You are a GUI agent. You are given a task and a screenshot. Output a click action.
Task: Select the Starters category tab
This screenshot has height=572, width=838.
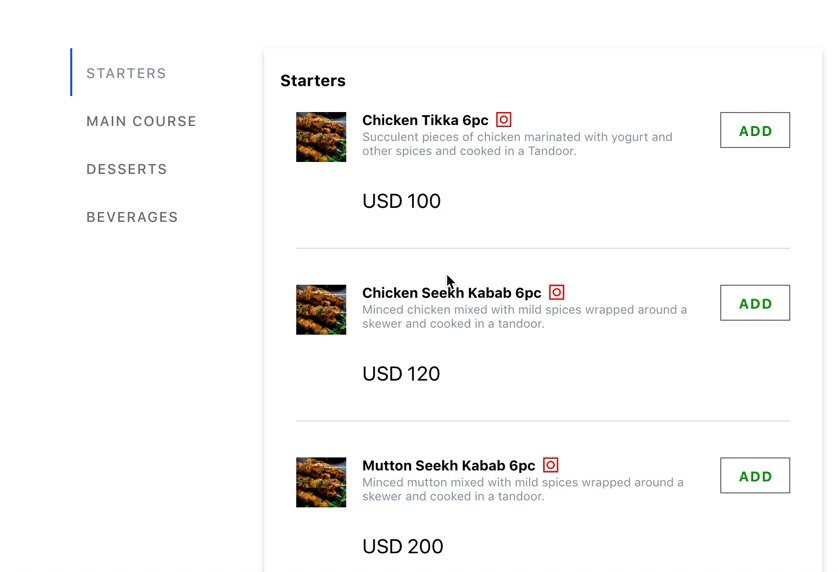click(126, 73)
